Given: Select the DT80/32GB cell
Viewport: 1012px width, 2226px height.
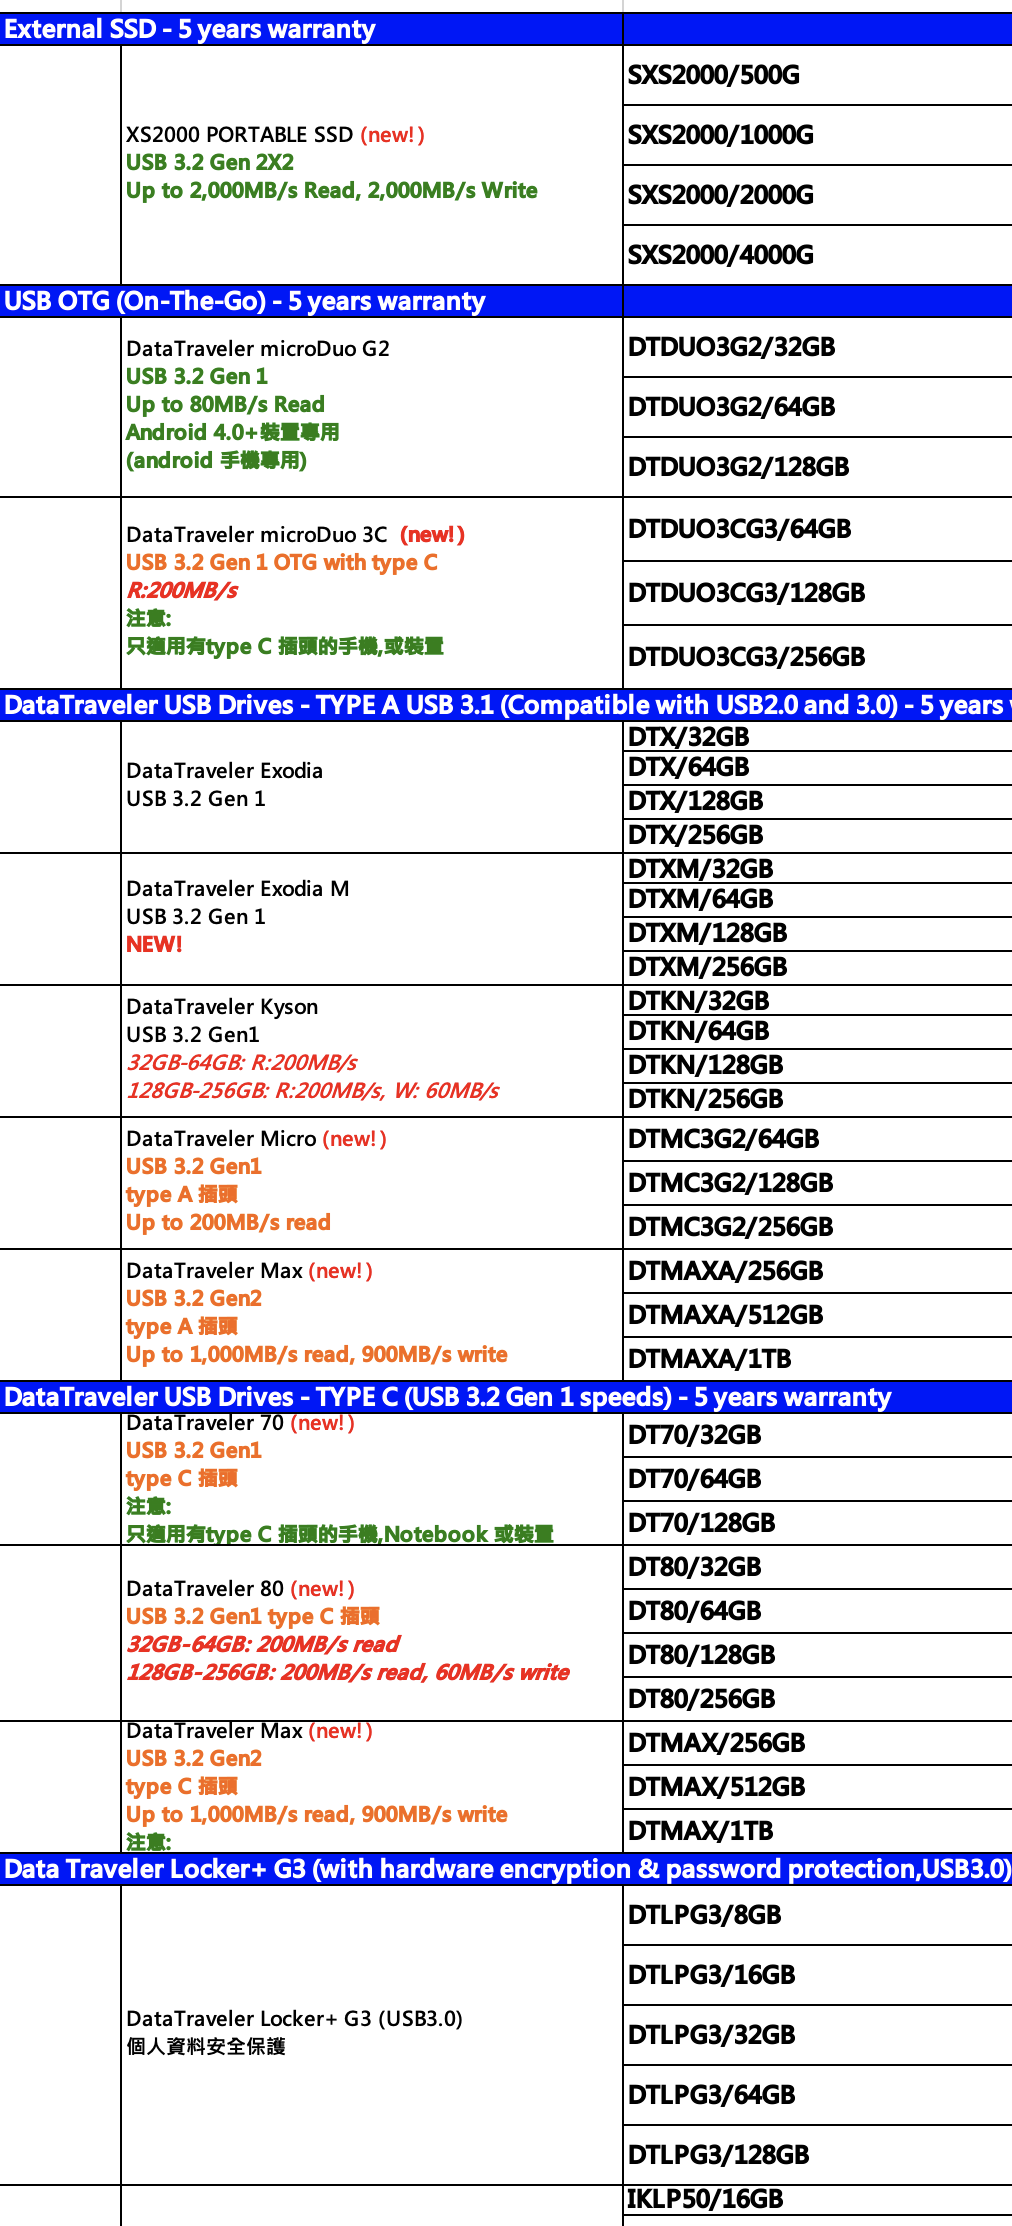Looking at the screenshot, I should click(x=817, y=1567).
